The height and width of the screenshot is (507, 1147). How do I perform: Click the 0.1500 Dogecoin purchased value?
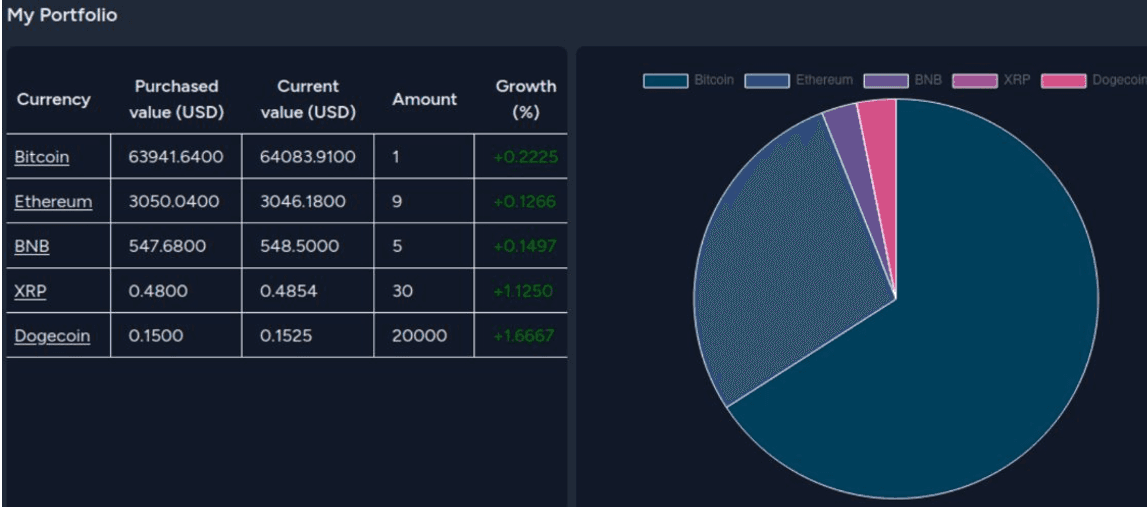(x=156, y=336)
